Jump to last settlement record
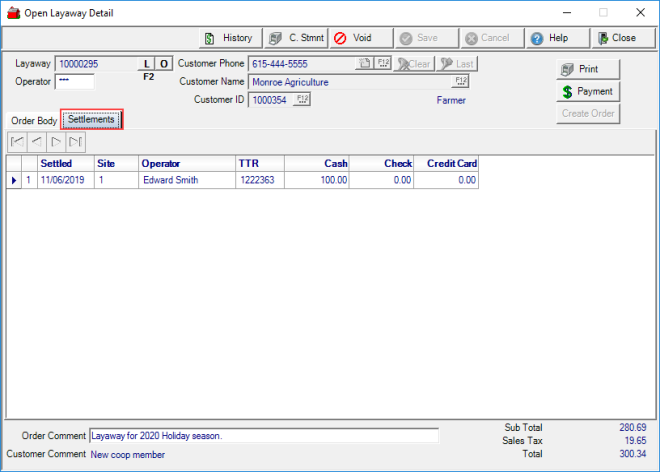The image size is (660, 472). (75, 142)
